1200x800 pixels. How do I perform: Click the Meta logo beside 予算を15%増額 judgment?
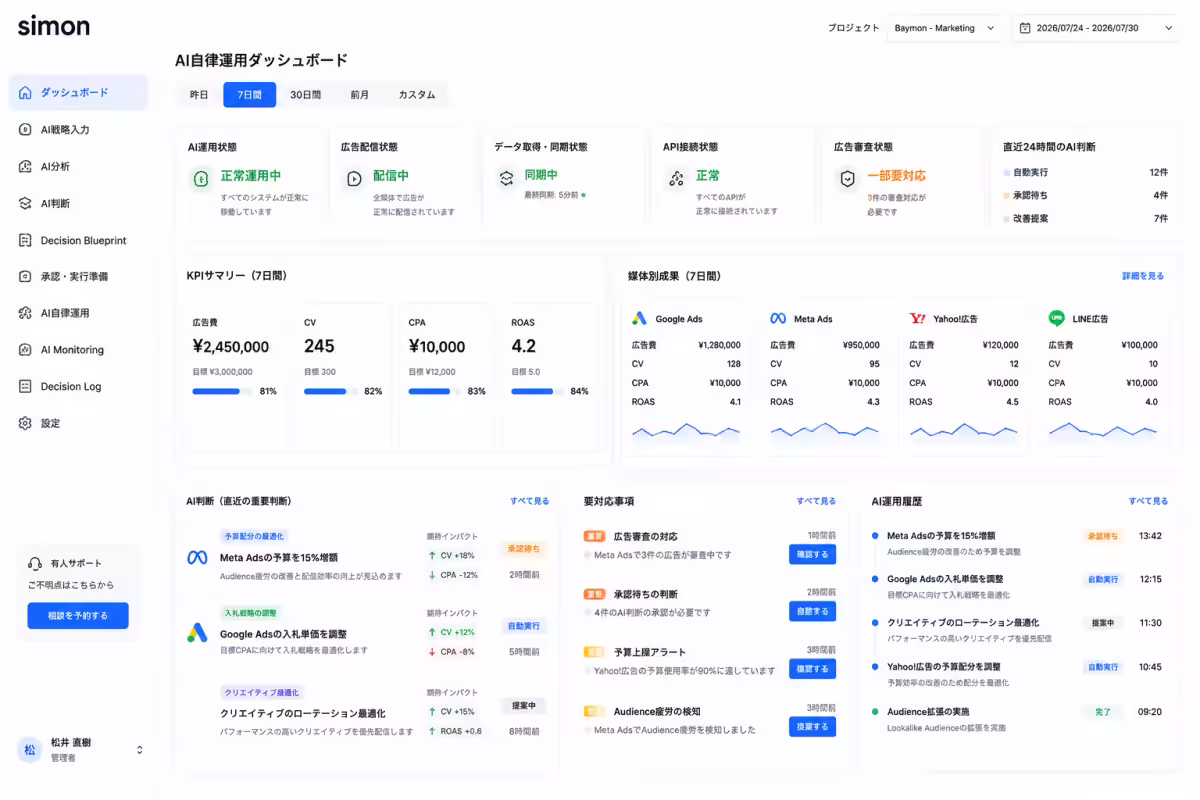point(197,557)
